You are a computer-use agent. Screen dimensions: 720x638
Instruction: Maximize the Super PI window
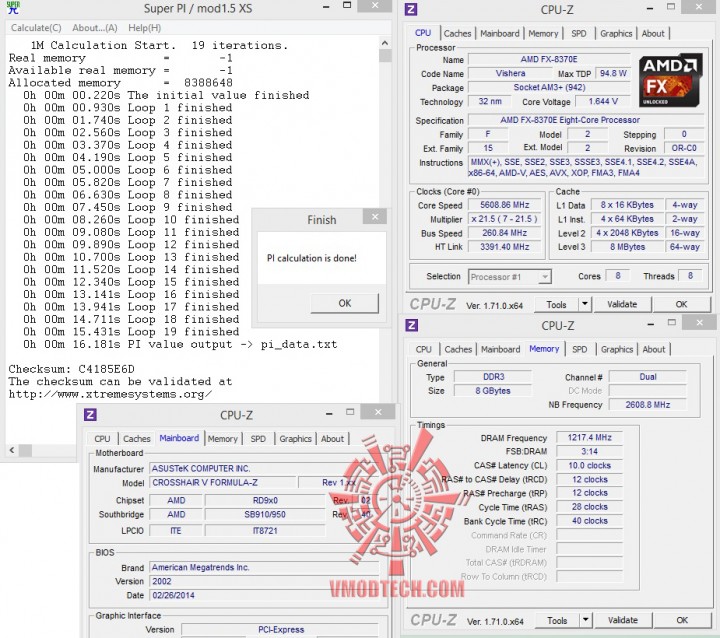coord(347,6)
